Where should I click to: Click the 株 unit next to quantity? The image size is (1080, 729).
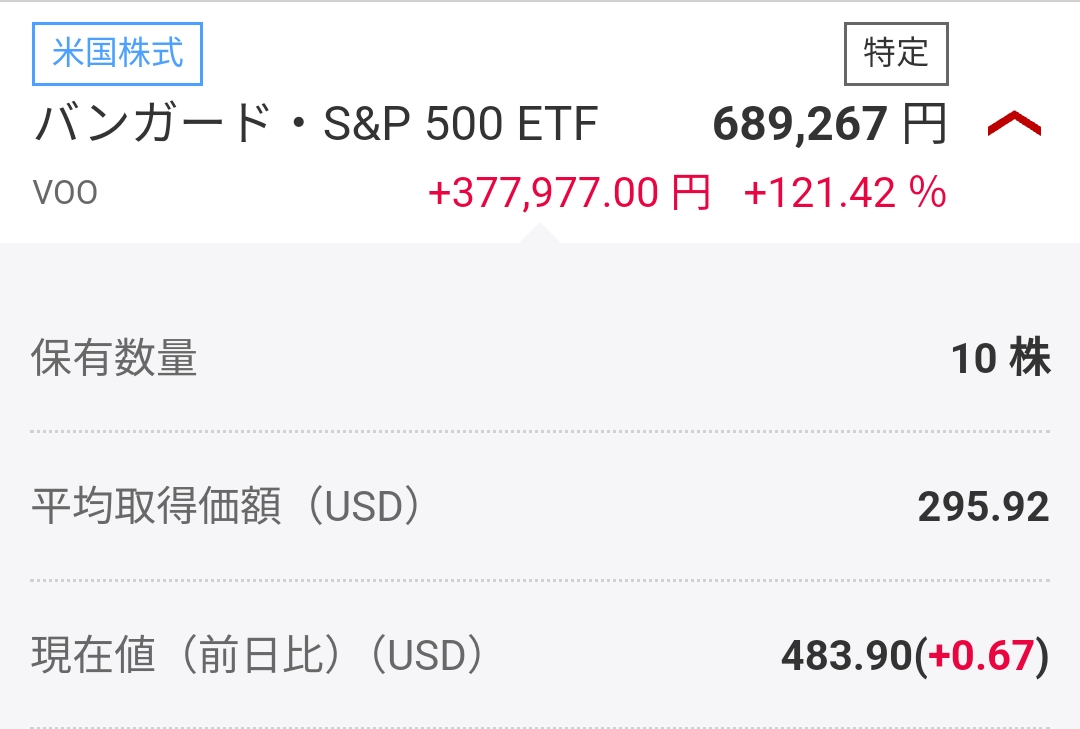click(1030, 358)
